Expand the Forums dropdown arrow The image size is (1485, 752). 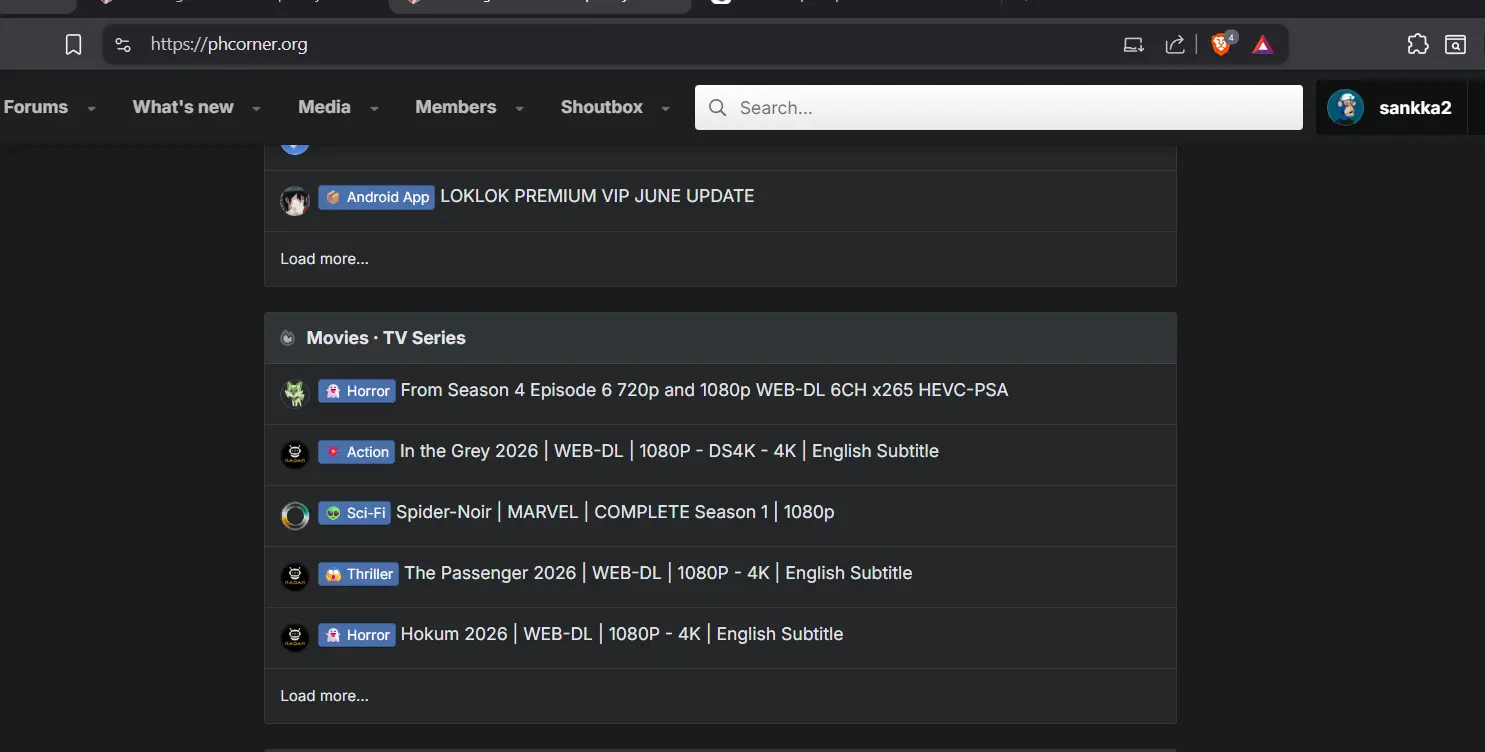click(x=91, y=108)
